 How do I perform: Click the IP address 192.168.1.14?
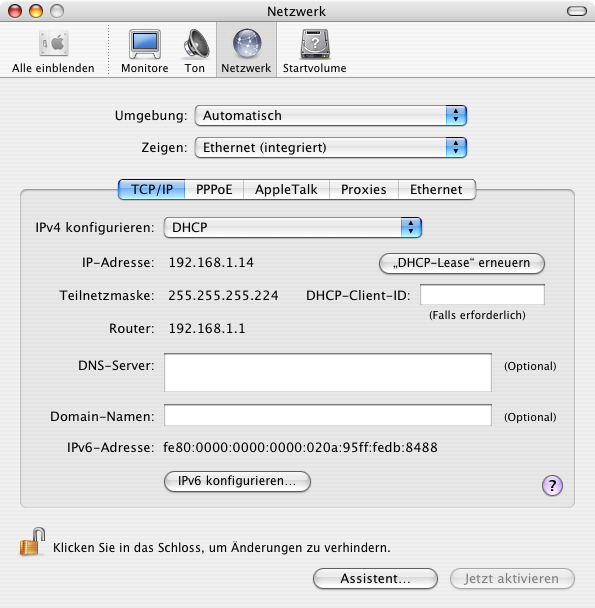pyautogui.click(x=211, y=263)
